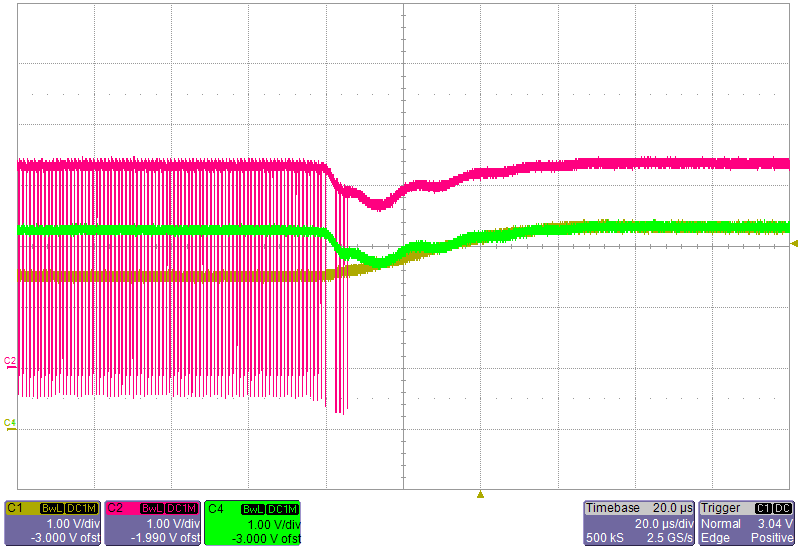Open the Trigger descriptor label

pyautogui.click(x=720, y=508)
